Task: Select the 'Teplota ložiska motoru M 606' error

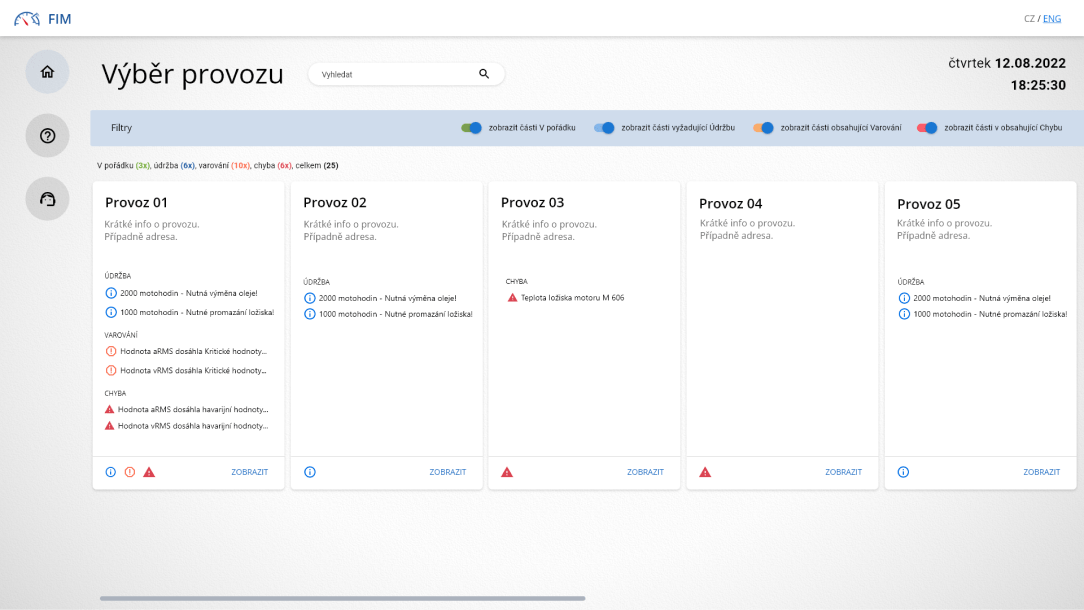Action: click(572, 298)
